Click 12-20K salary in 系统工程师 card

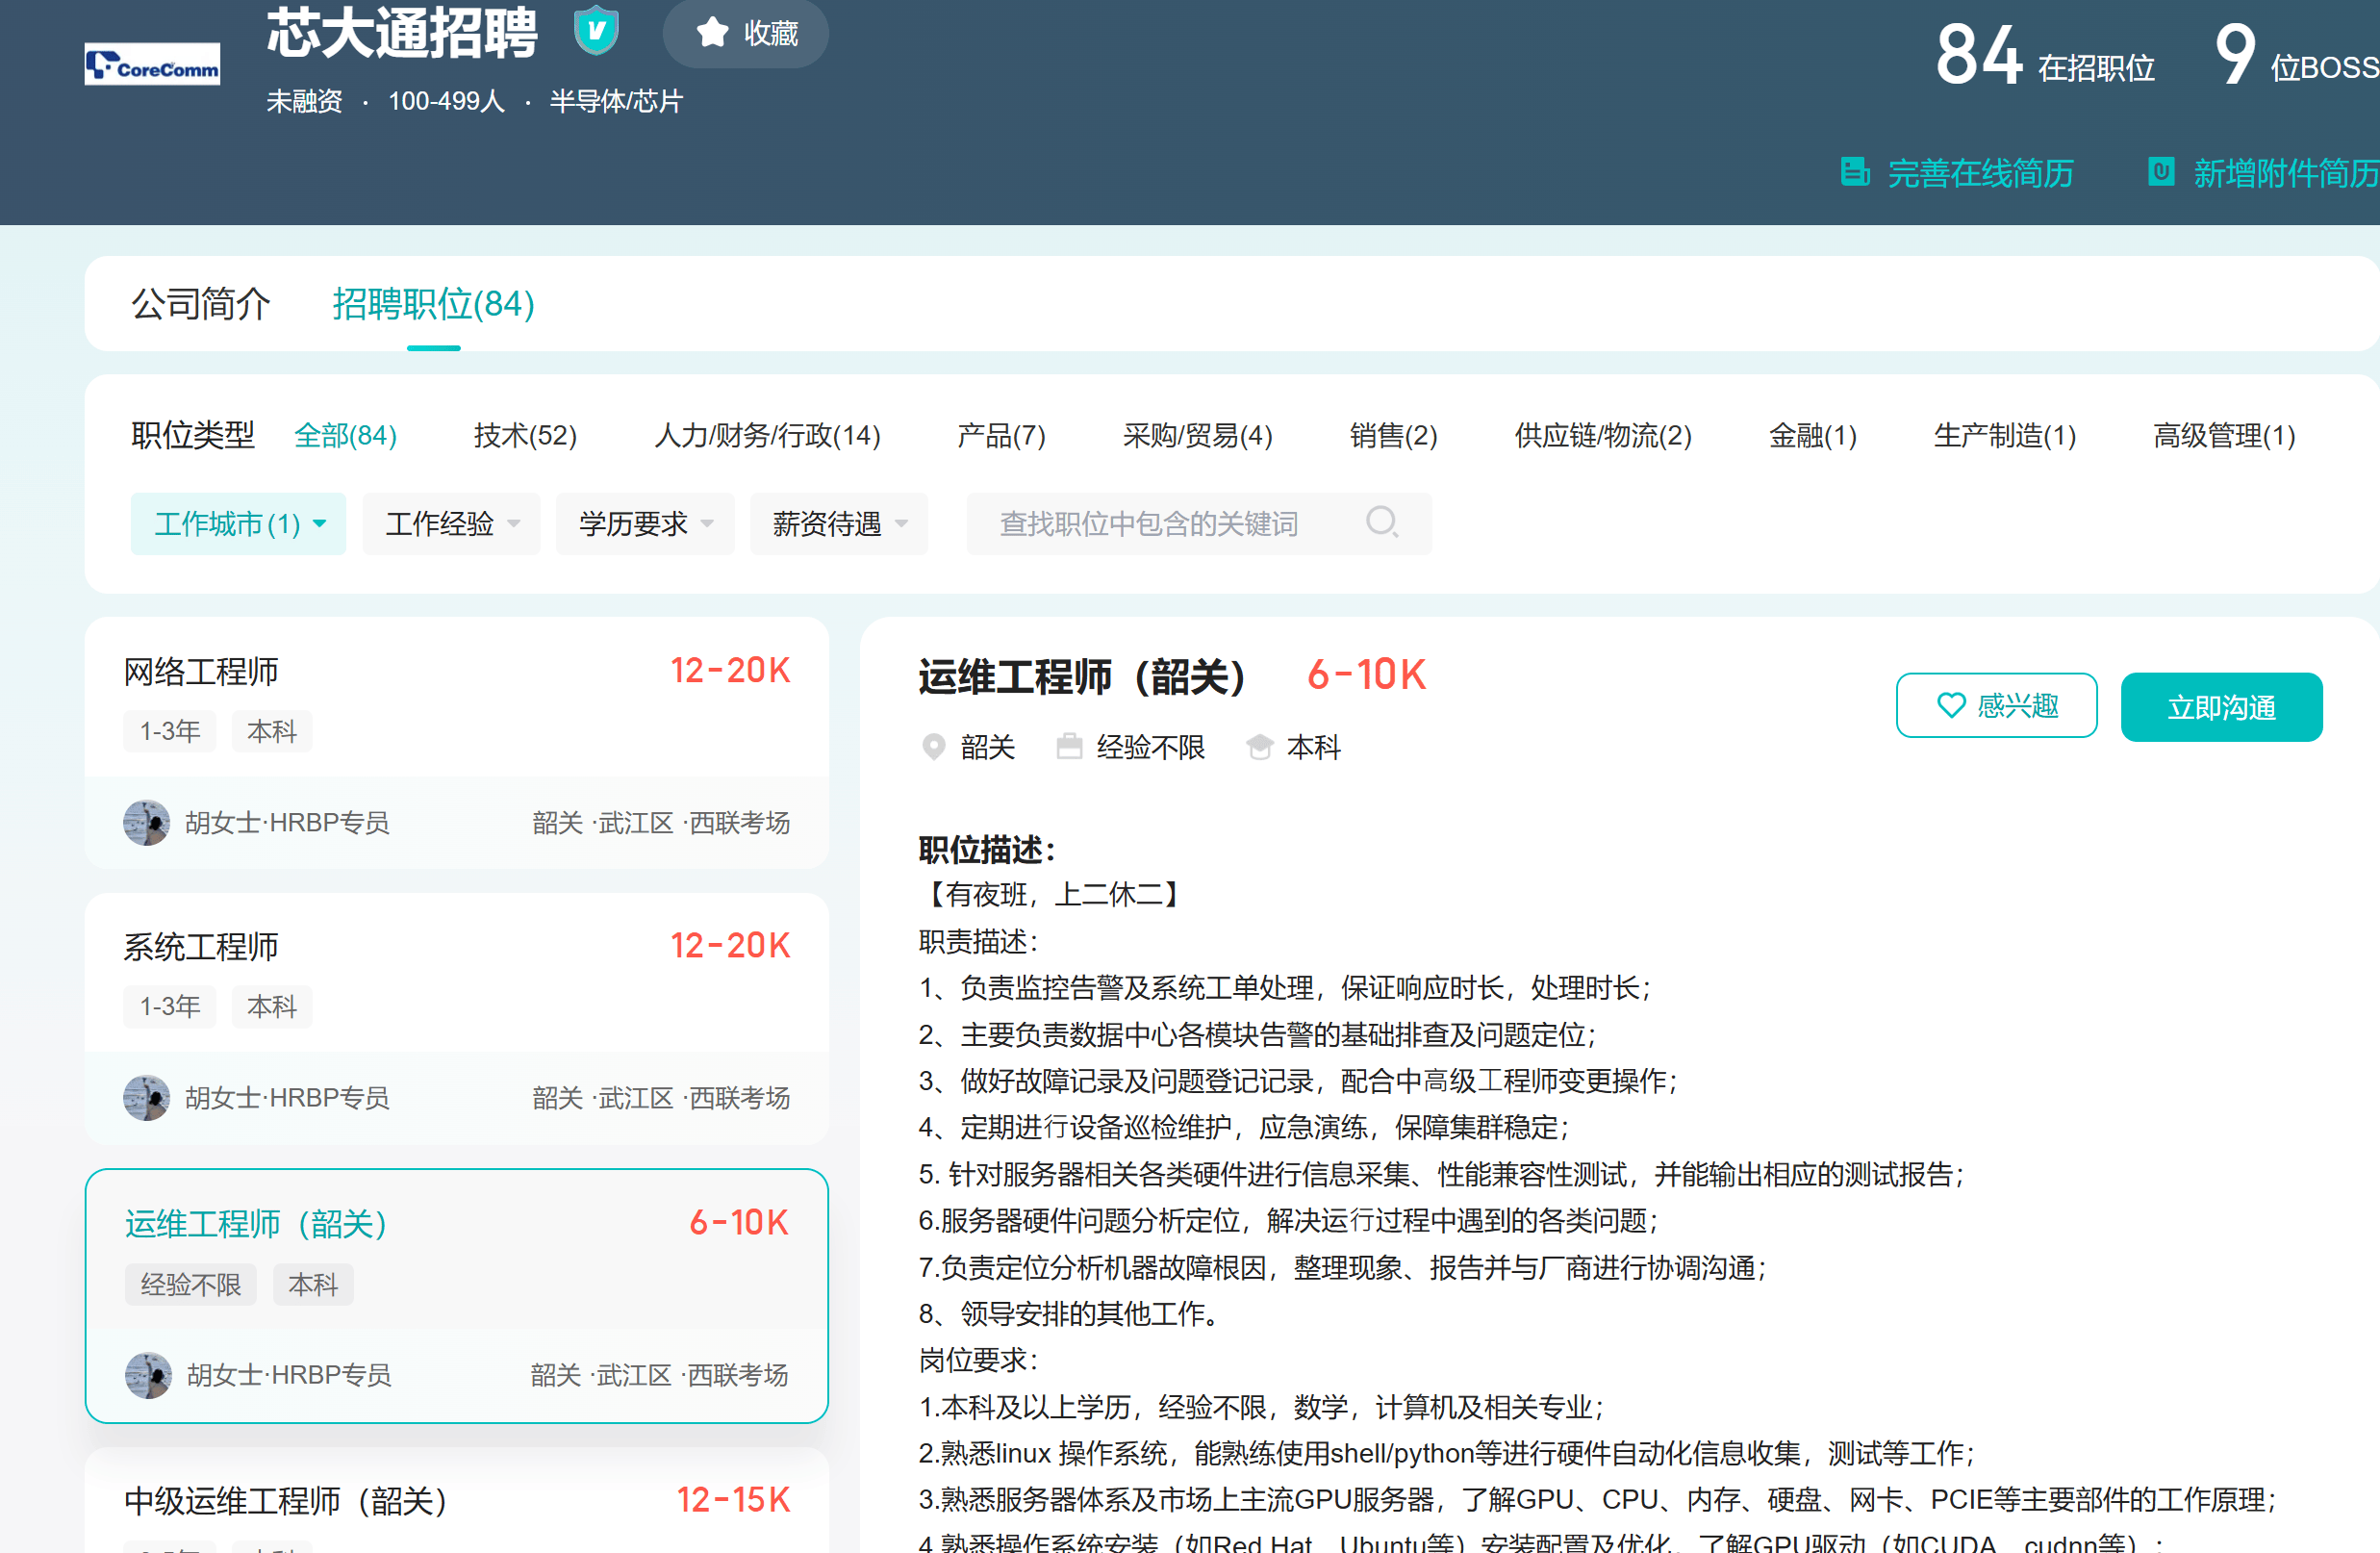click(x=730, y=945)
